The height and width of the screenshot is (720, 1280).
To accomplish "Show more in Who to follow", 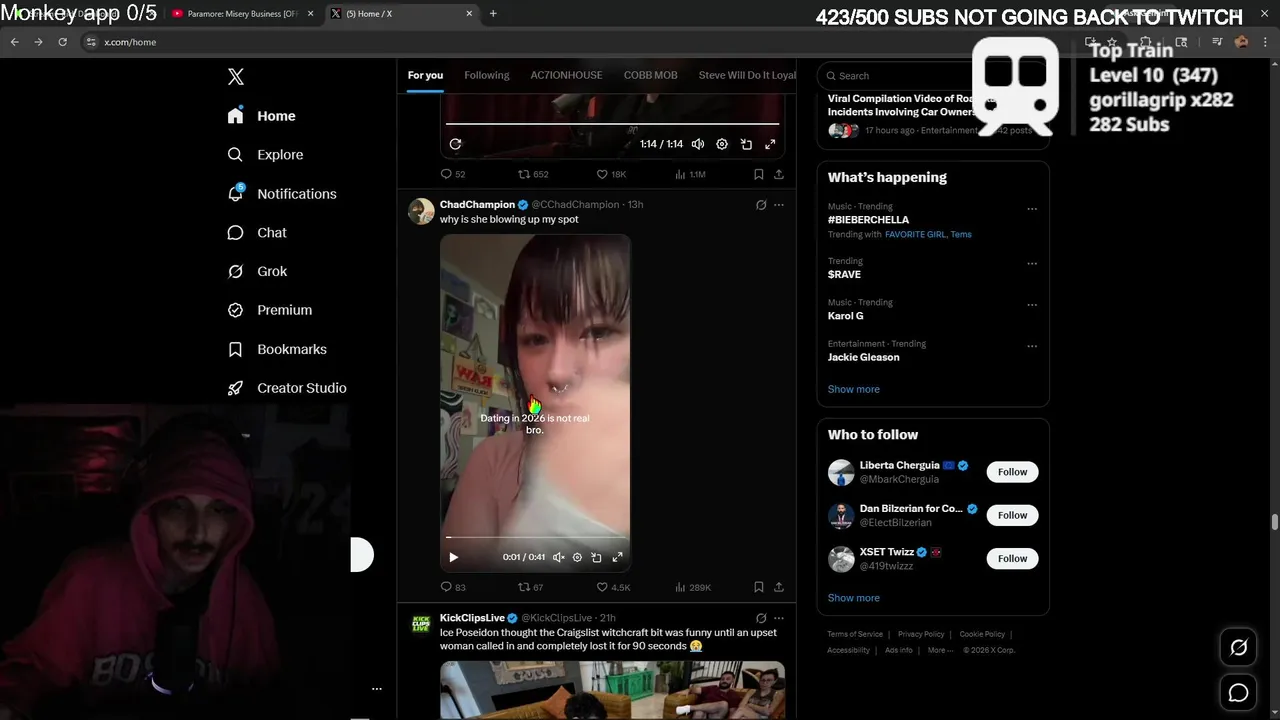I will pyautogui.click(x=853, y=598).
